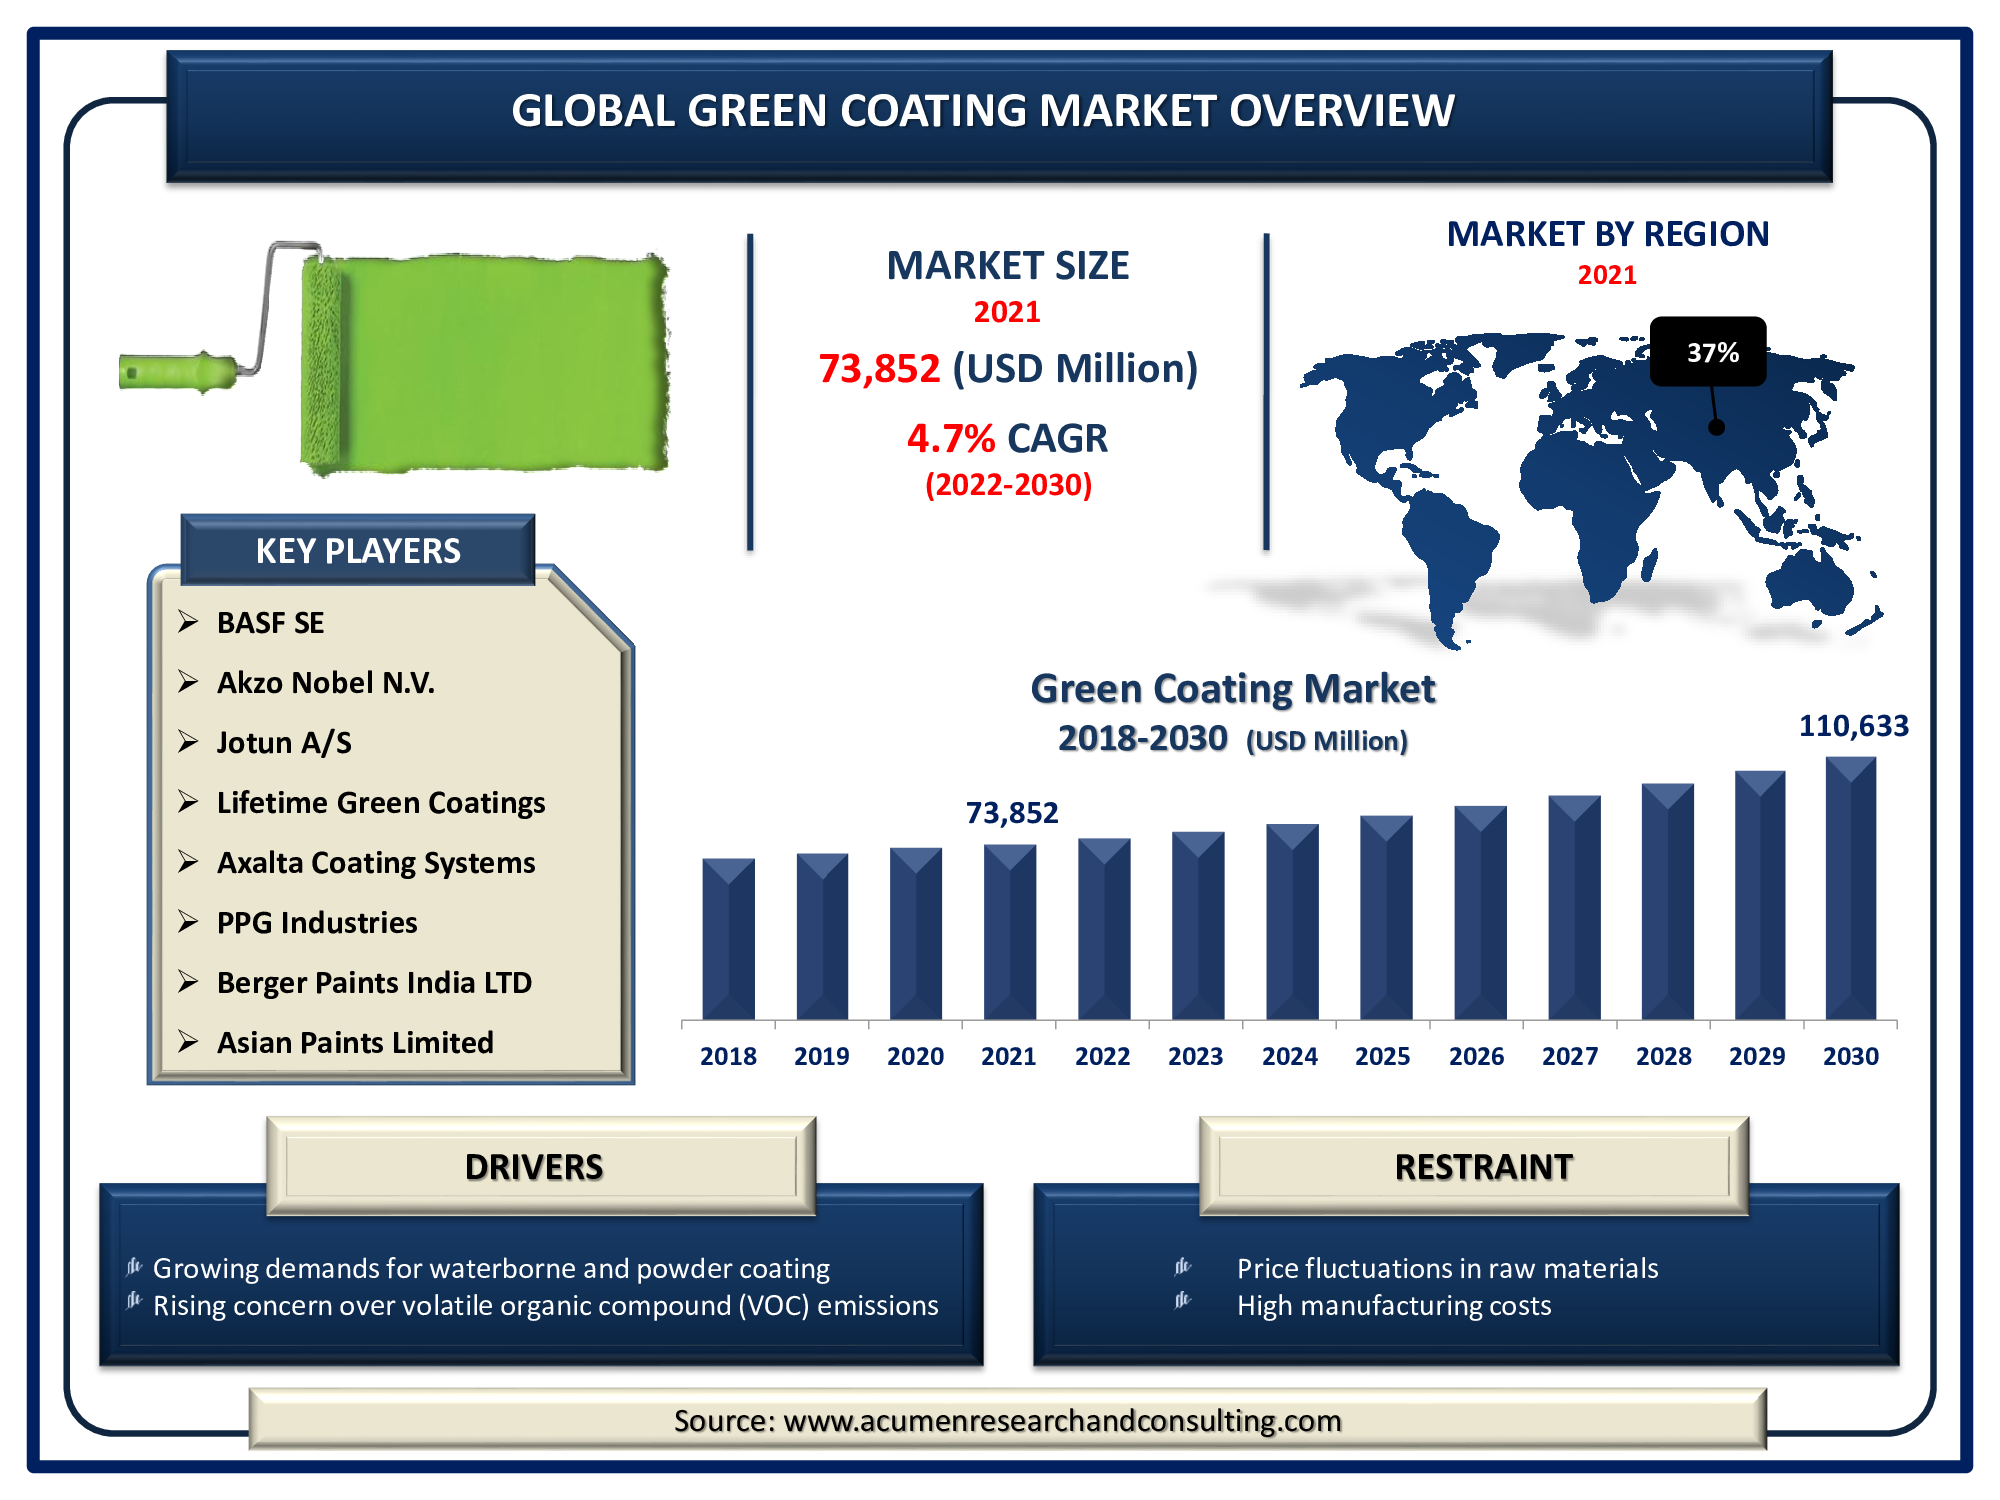Click bullet icon before Price fluctuations text
This screenshot has height=1500, width=2000.
click(1183, 1268)
